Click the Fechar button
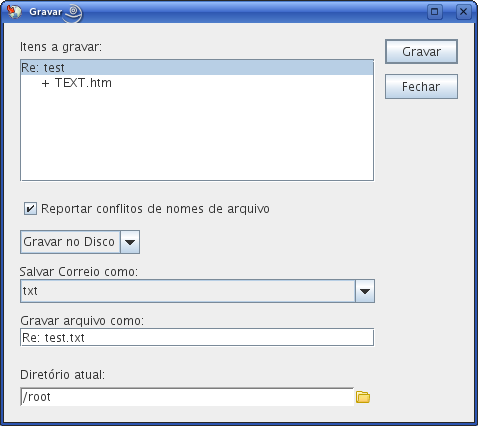Screen dimensions: 478x426 [x=421, y=87]
